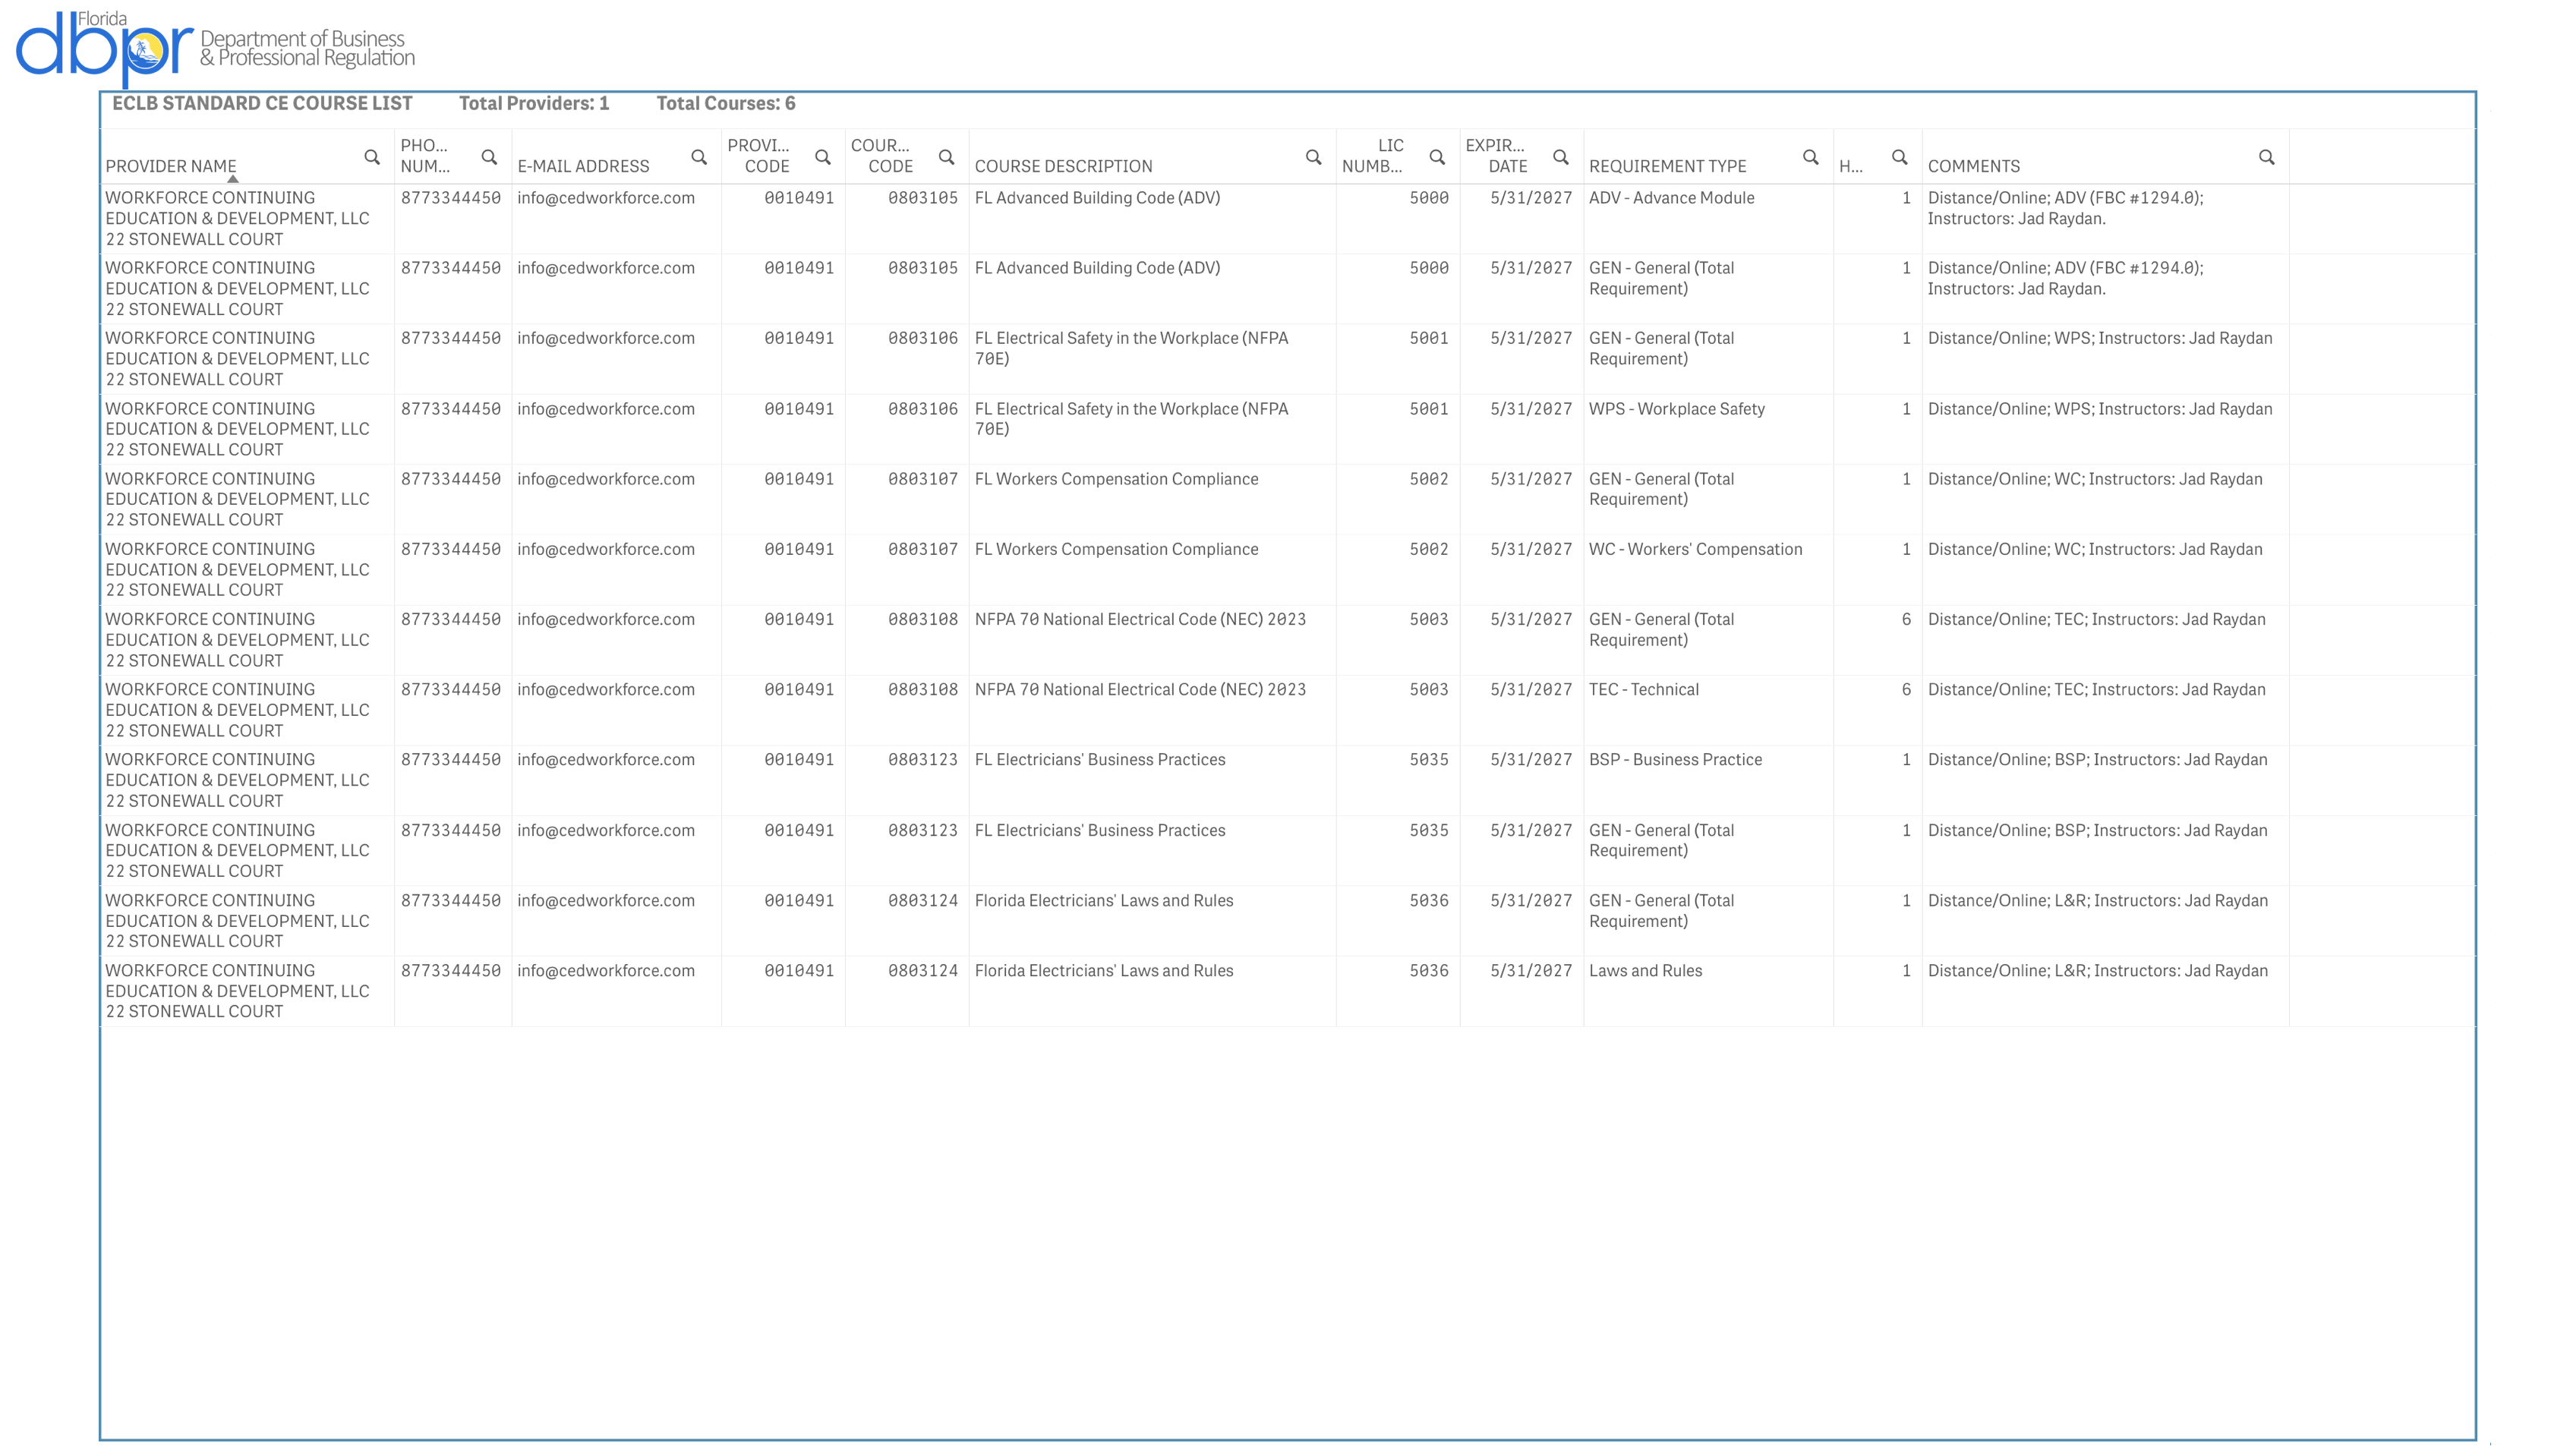Click the E-Mail Address column search icon

pyautogui.click(x=699, y=157)
